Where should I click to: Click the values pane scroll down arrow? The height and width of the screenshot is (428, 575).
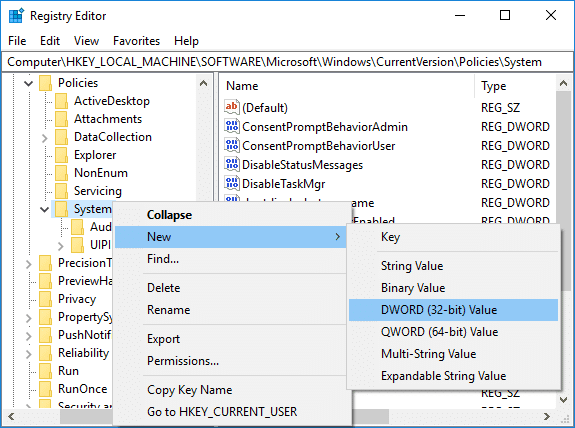[x=564, y=400]
